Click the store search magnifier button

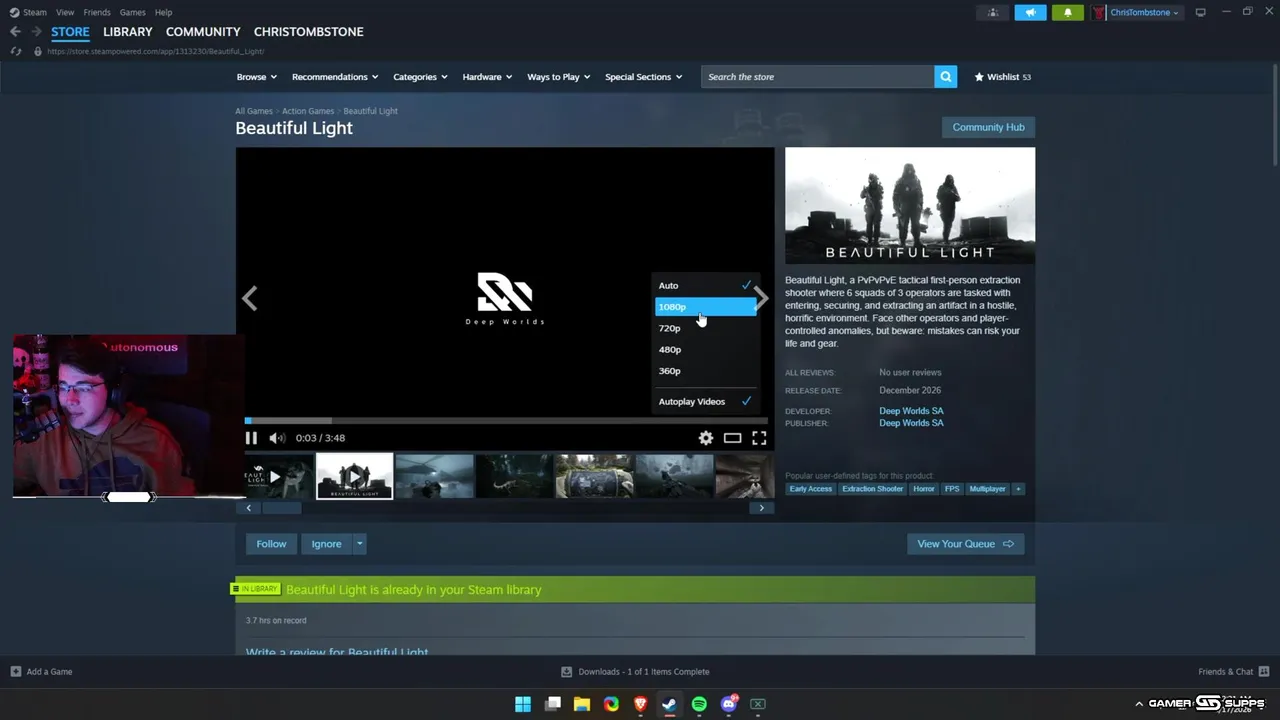(x=945, y=77)
